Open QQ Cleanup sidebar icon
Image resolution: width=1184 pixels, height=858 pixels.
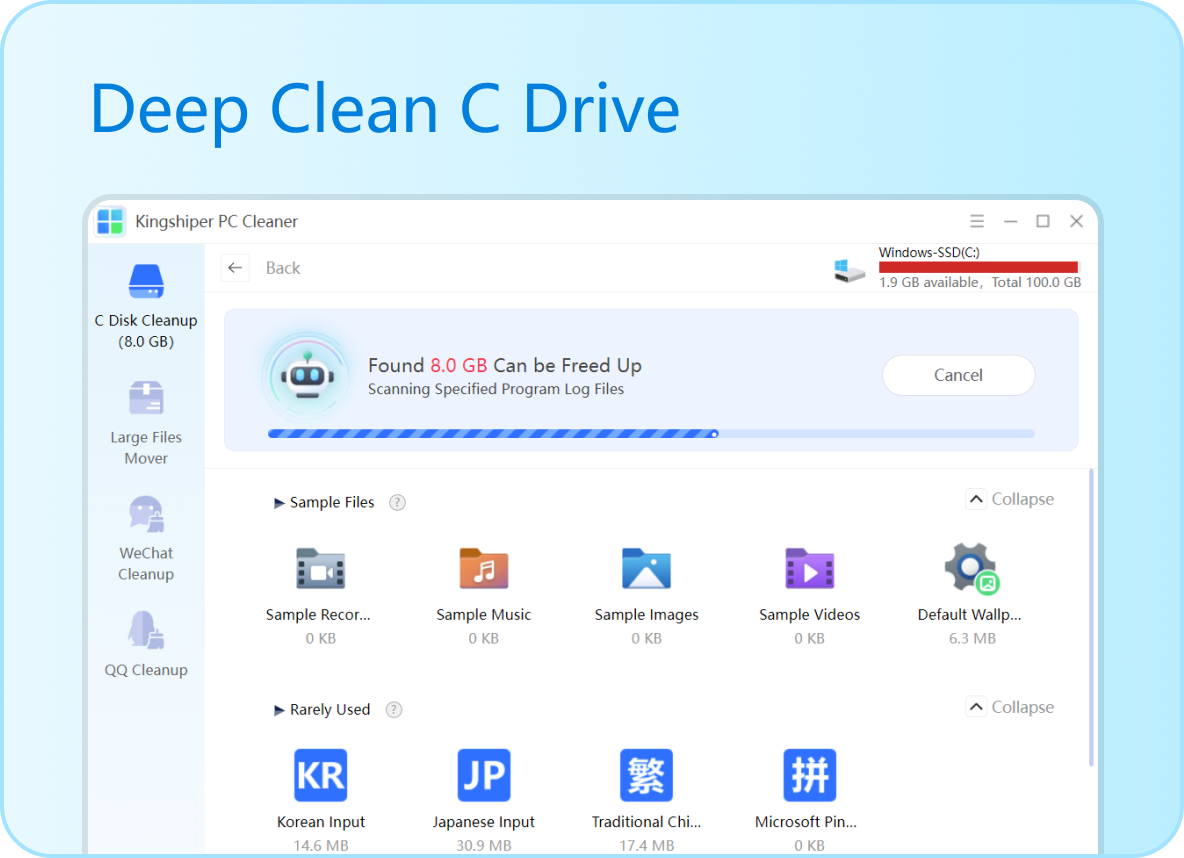[146, 631]
